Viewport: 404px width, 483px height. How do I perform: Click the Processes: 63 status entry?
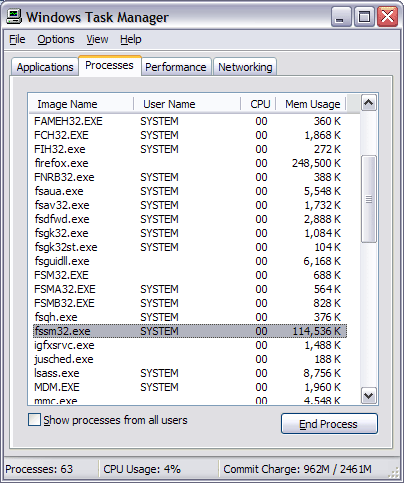(39, 469)
